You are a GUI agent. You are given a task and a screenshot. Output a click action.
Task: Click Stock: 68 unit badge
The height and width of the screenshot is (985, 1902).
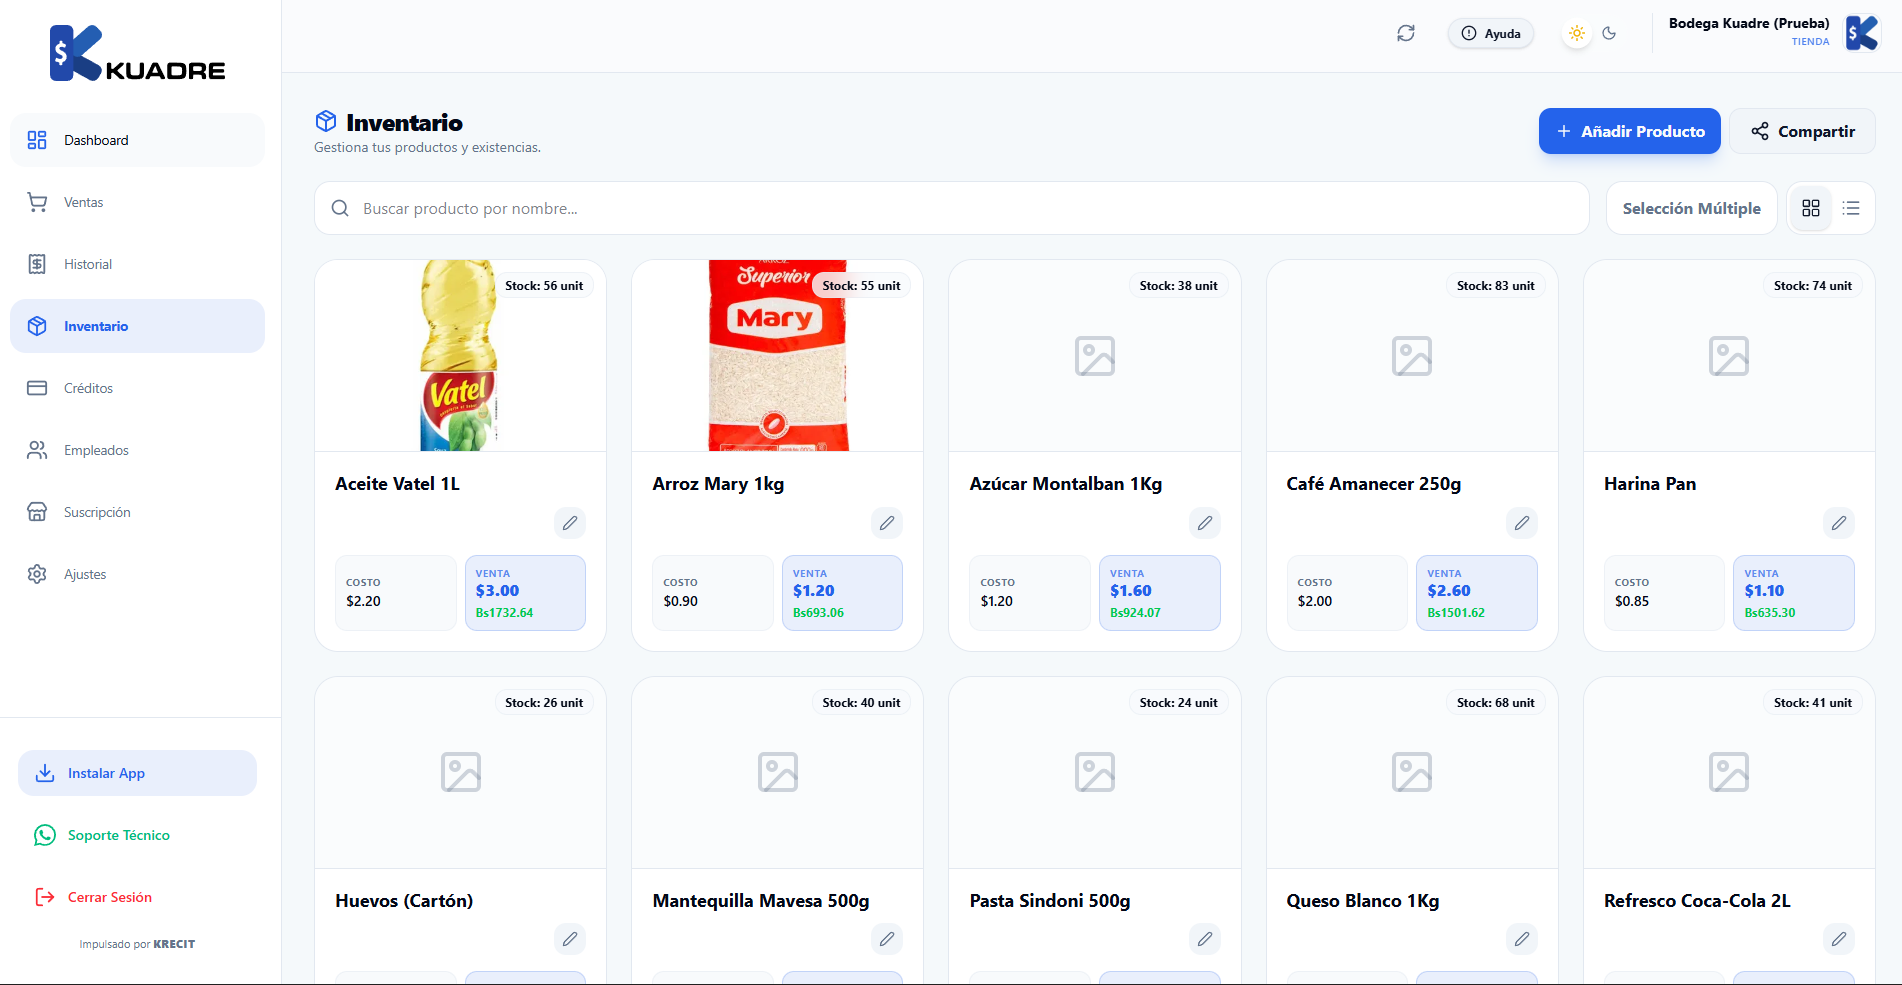click(1495, 703)
